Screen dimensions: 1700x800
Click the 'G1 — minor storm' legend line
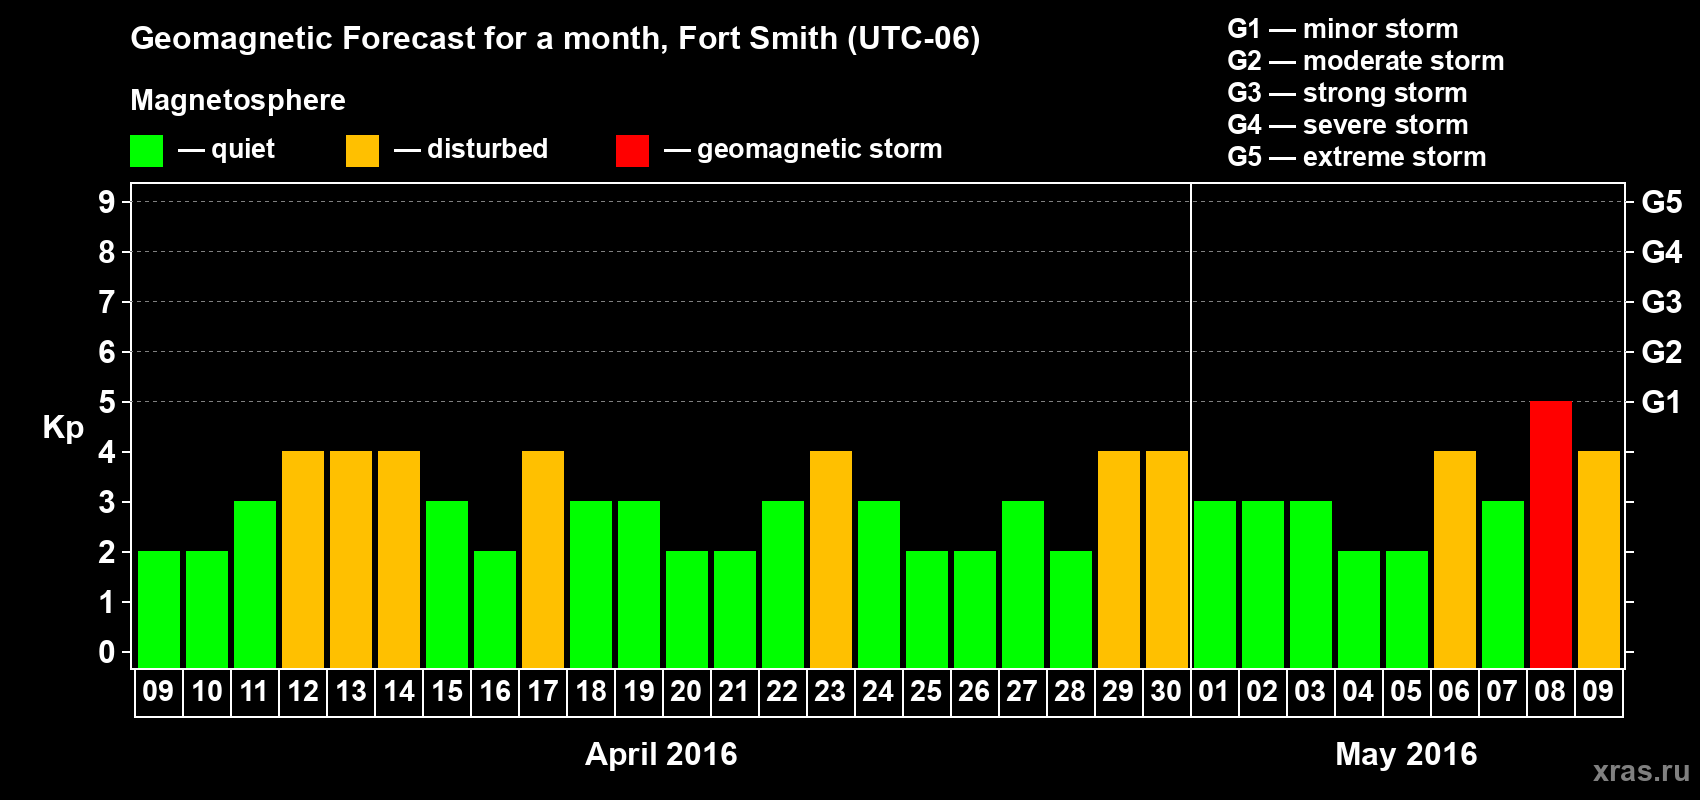point(1343,29)
